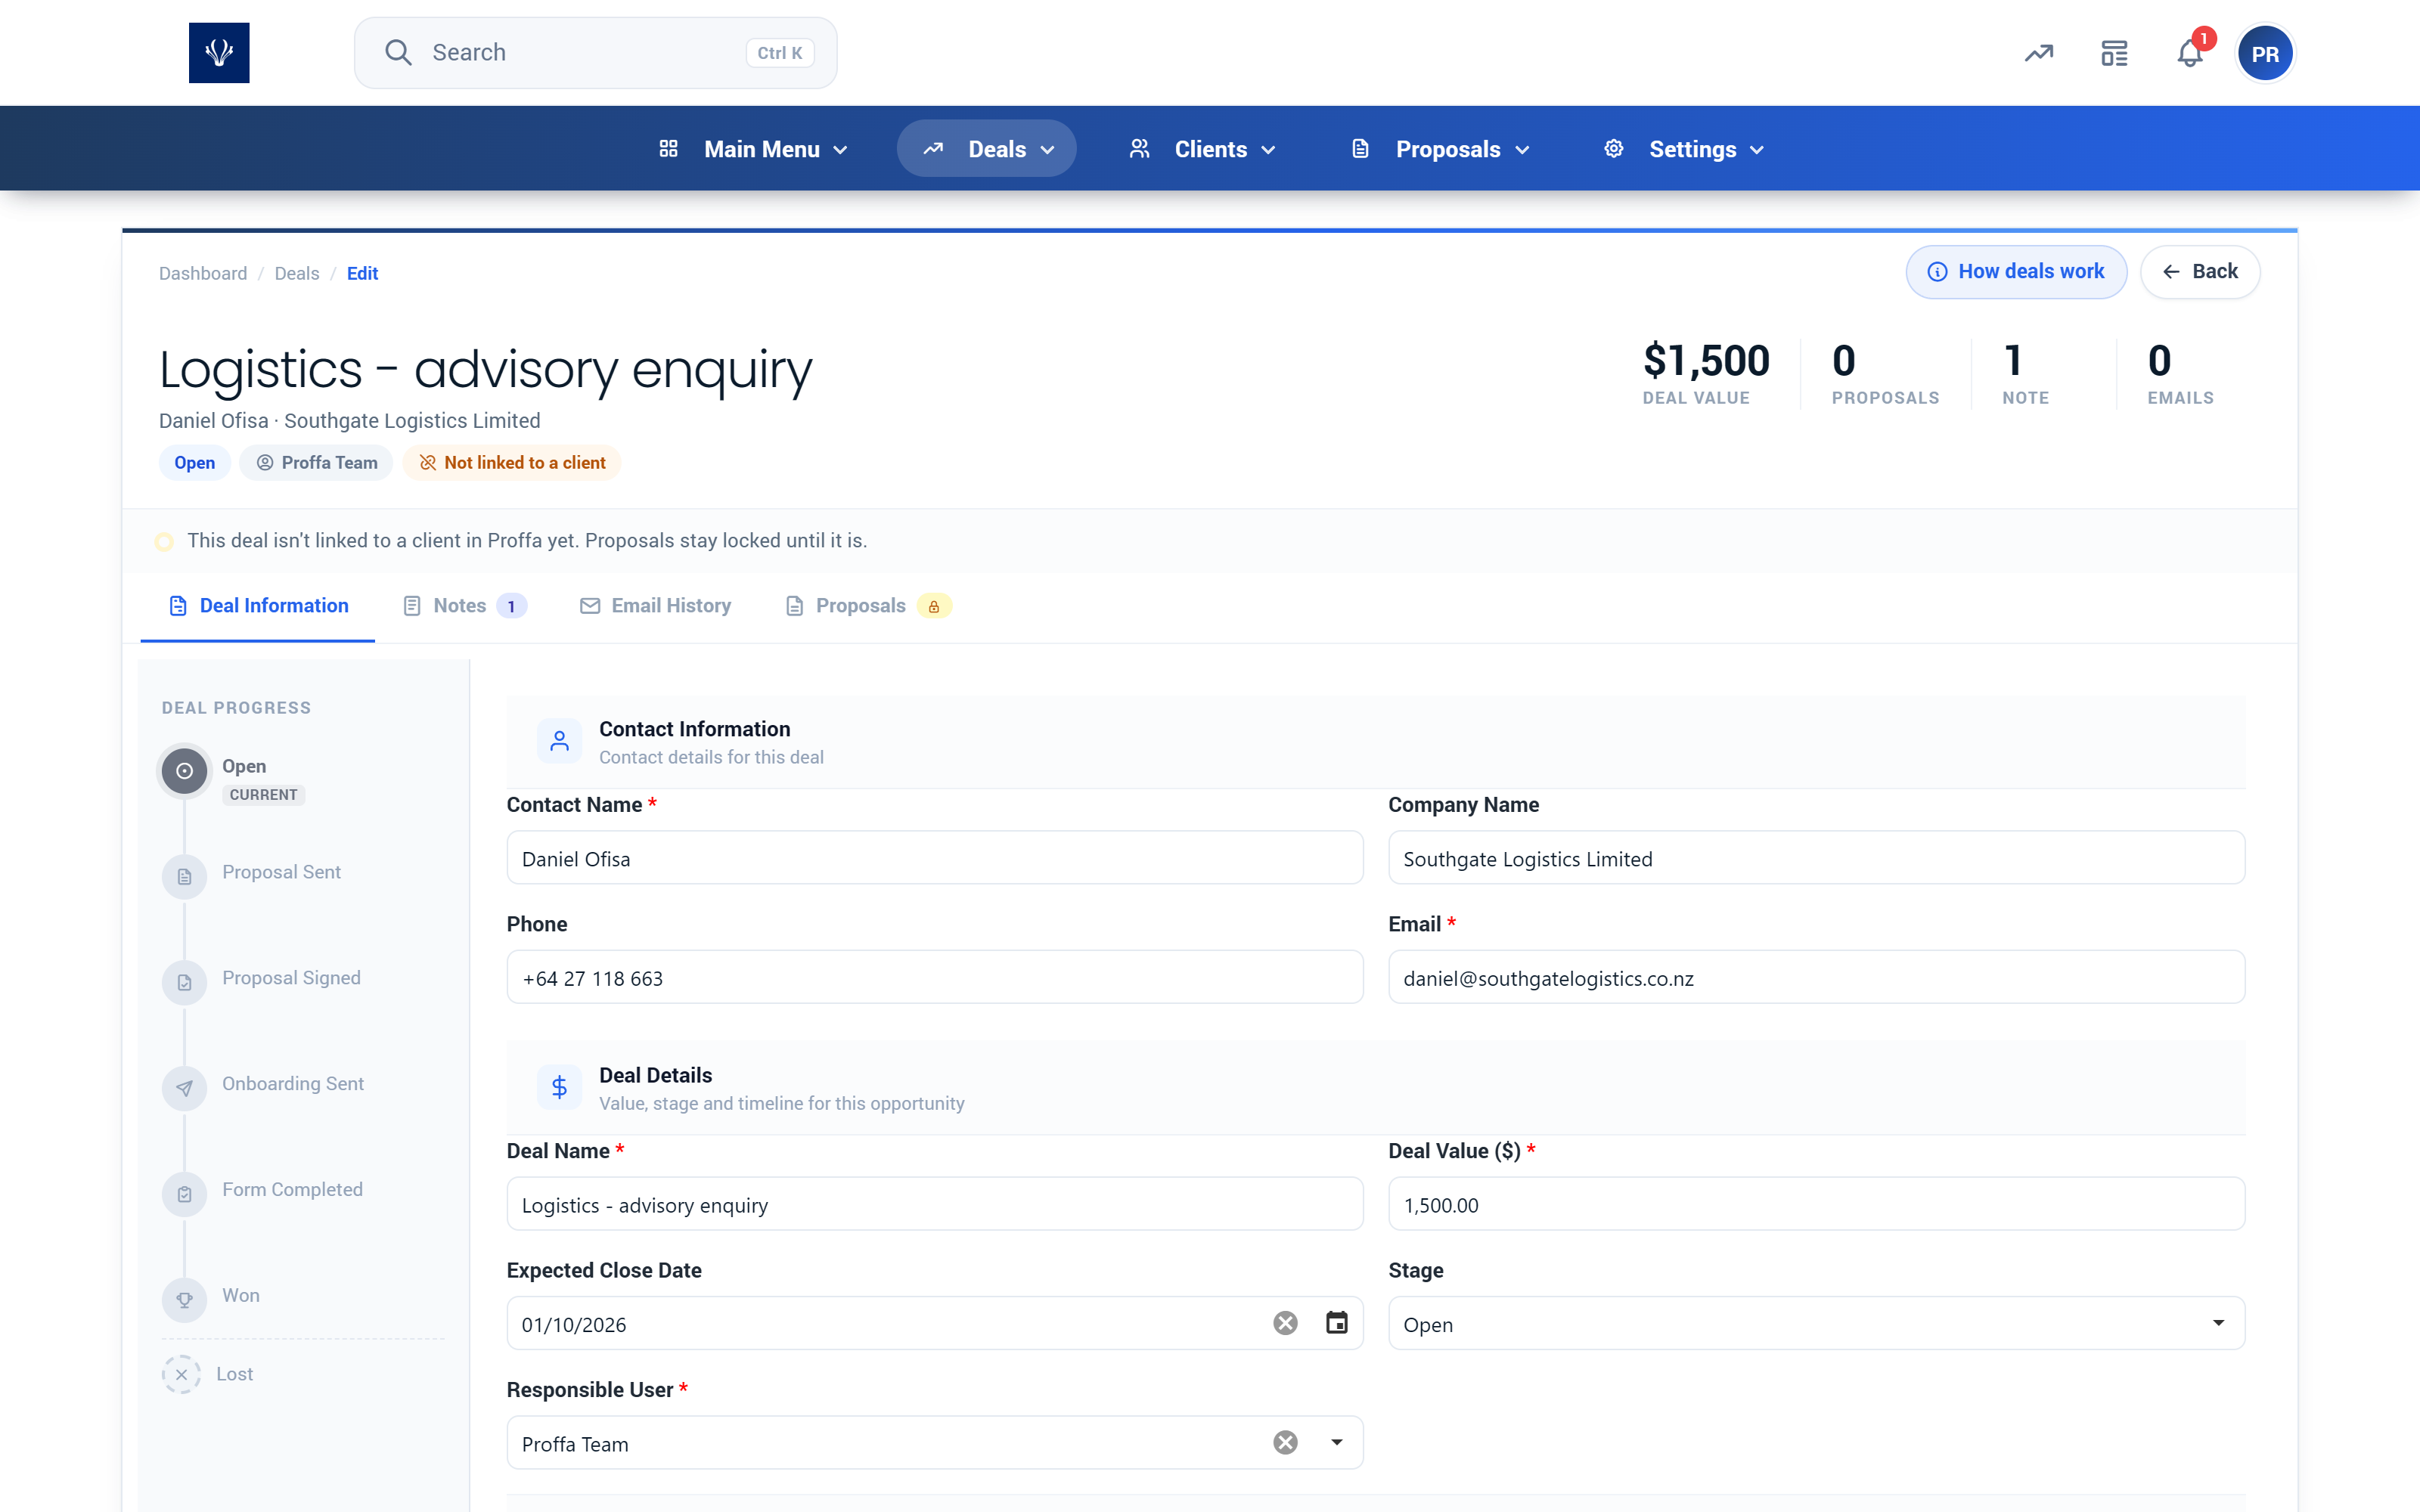Click the Contact Name field
This screenshot has height=1512, width=2420.
[934, 858]
